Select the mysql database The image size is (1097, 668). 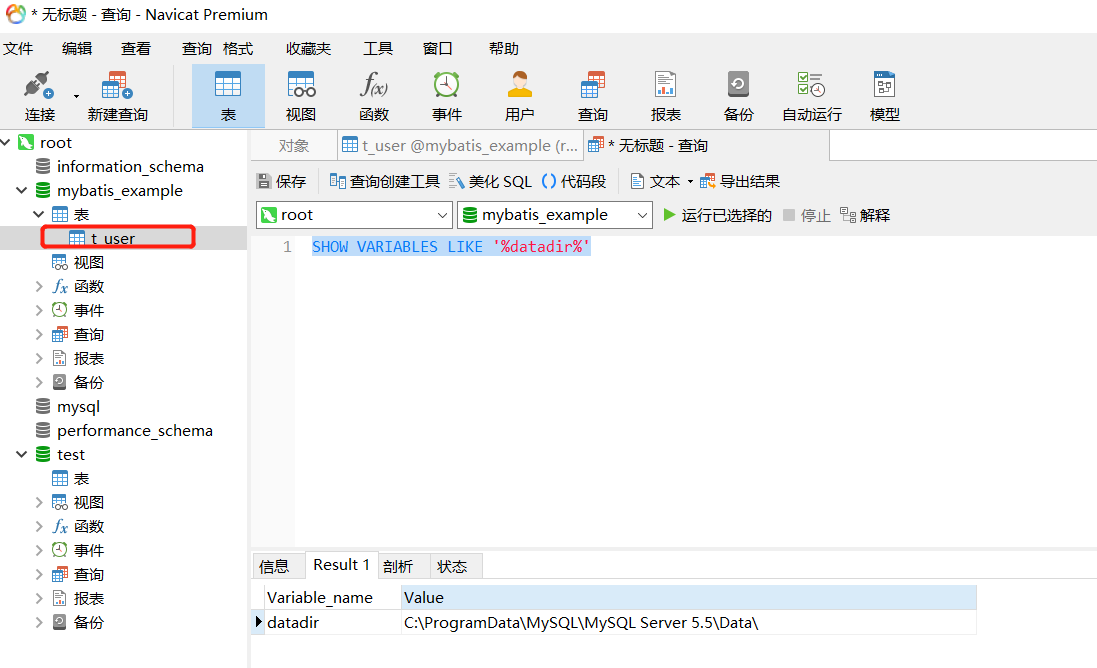[x=78, y=406]
